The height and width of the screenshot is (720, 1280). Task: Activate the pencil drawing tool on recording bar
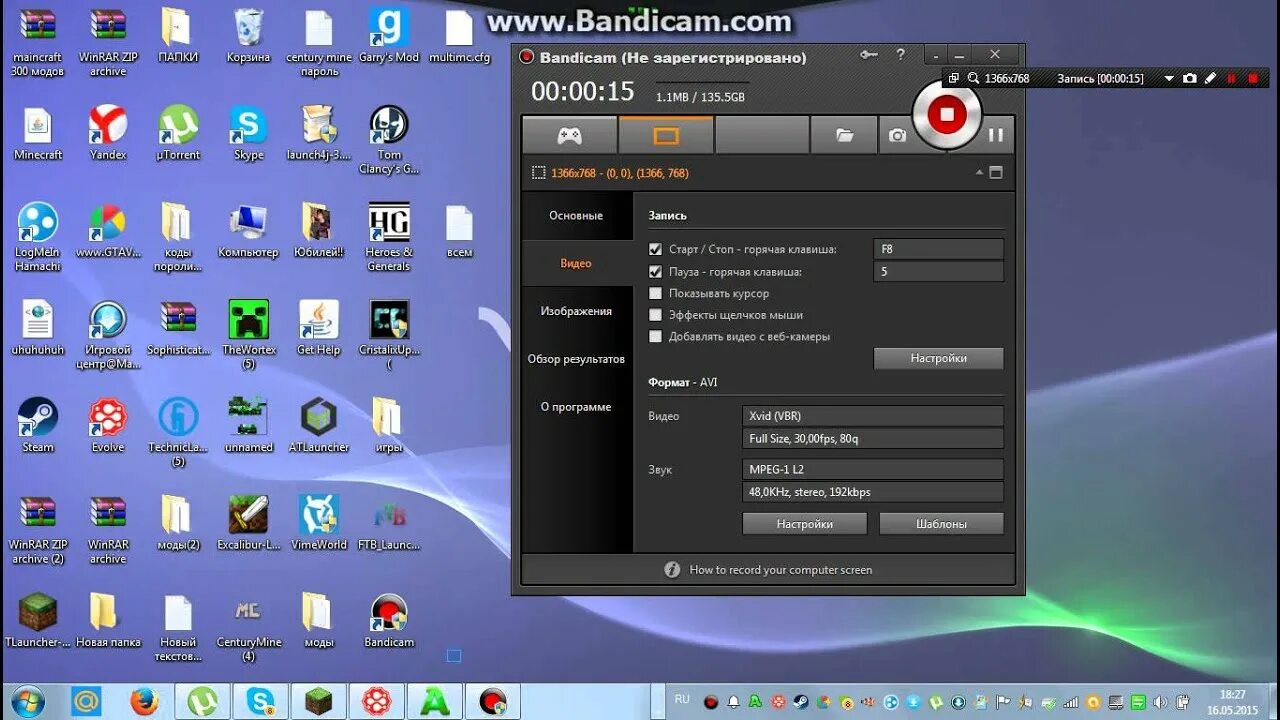point(1210,78)
